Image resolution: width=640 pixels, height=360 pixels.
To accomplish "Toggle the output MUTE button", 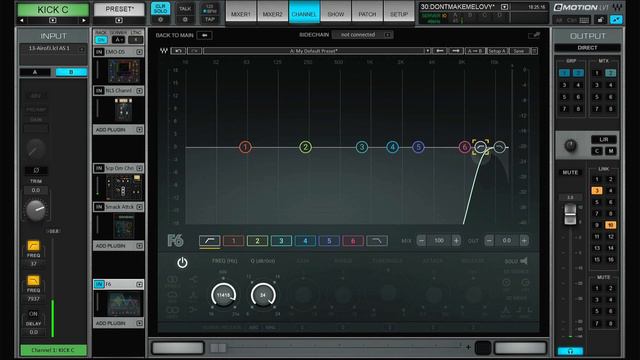I will coord(570,173).
